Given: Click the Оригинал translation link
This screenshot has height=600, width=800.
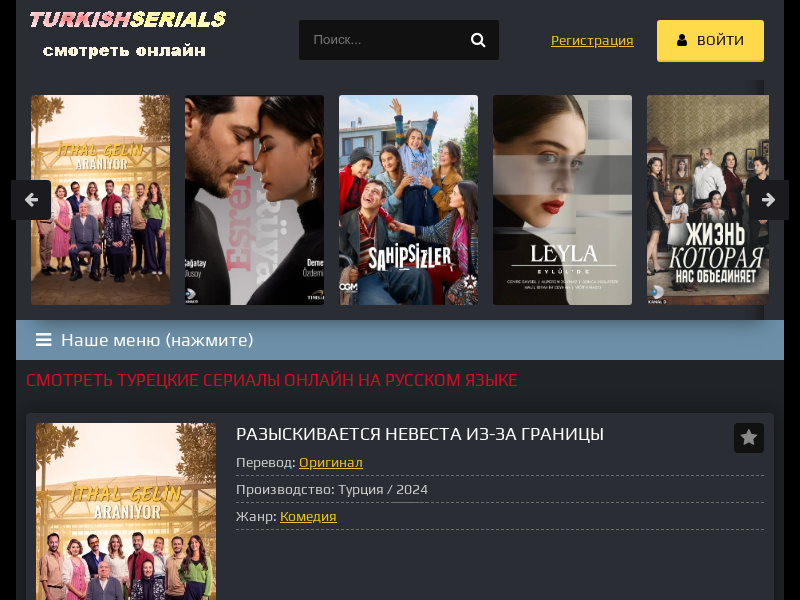Looking at the screenshot, I should (x=331, y=462).
